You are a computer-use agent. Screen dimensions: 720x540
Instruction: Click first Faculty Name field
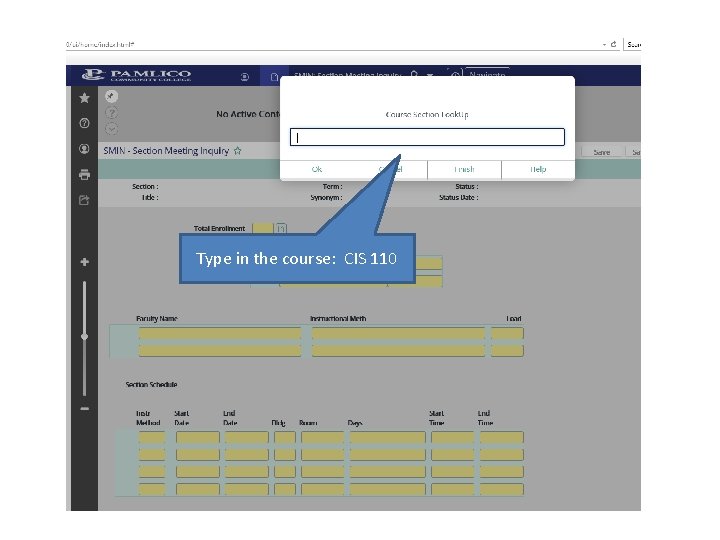(x=219, y=333)
